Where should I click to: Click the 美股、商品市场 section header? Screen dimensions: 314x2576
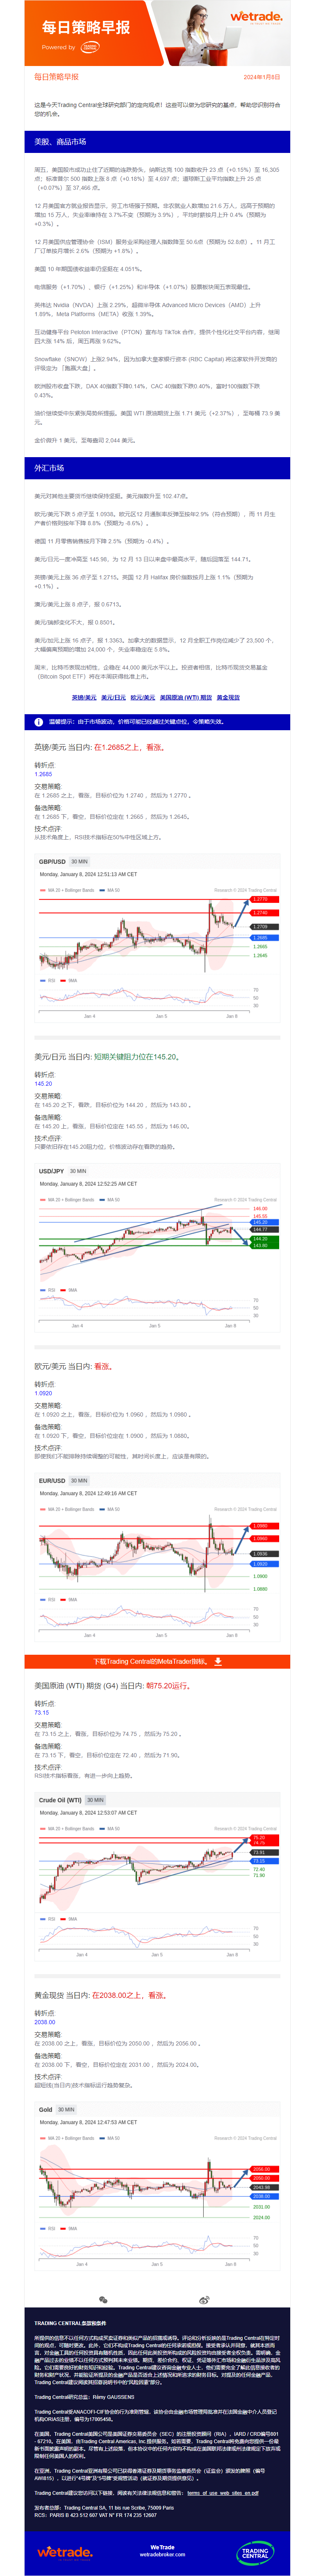[x=157, y=142]
